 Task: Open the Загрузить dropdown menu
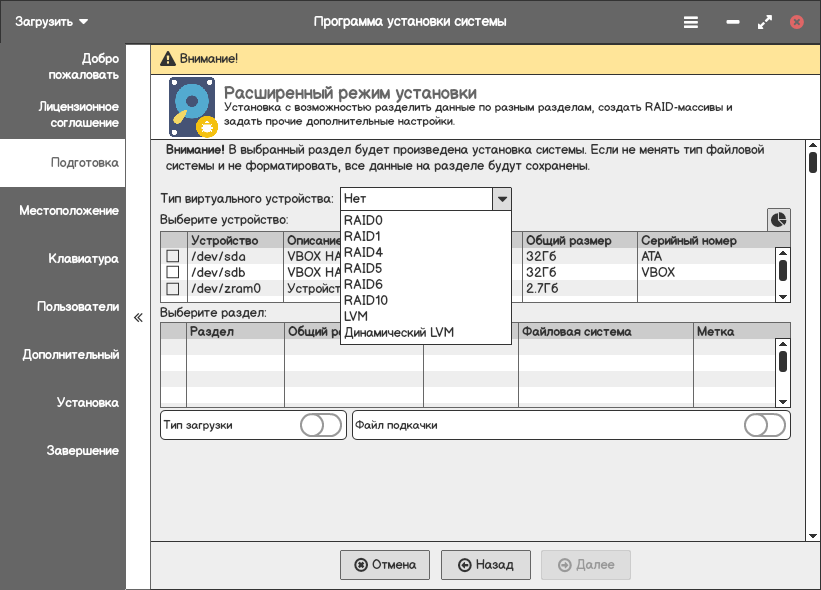(52, 21)
